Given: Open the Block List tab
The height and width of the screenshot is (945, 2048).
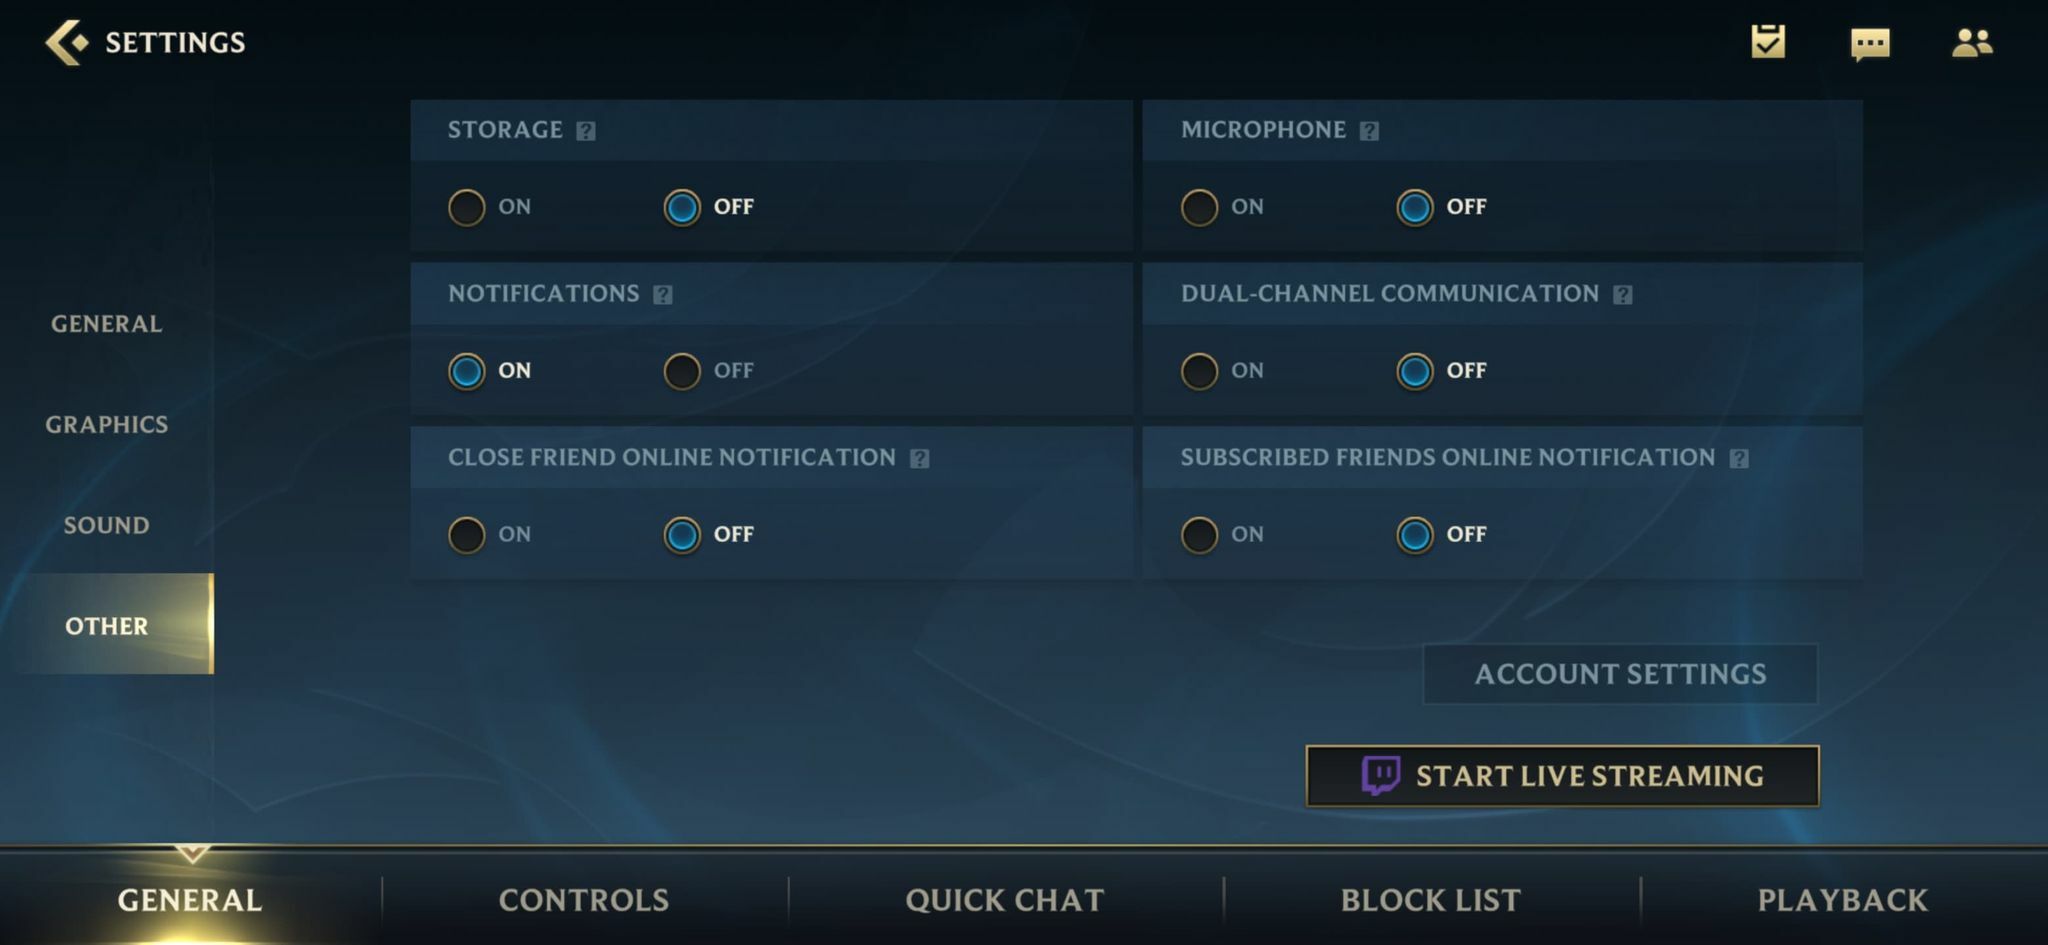Looking at the screenshot, I should coord(1430,900).
